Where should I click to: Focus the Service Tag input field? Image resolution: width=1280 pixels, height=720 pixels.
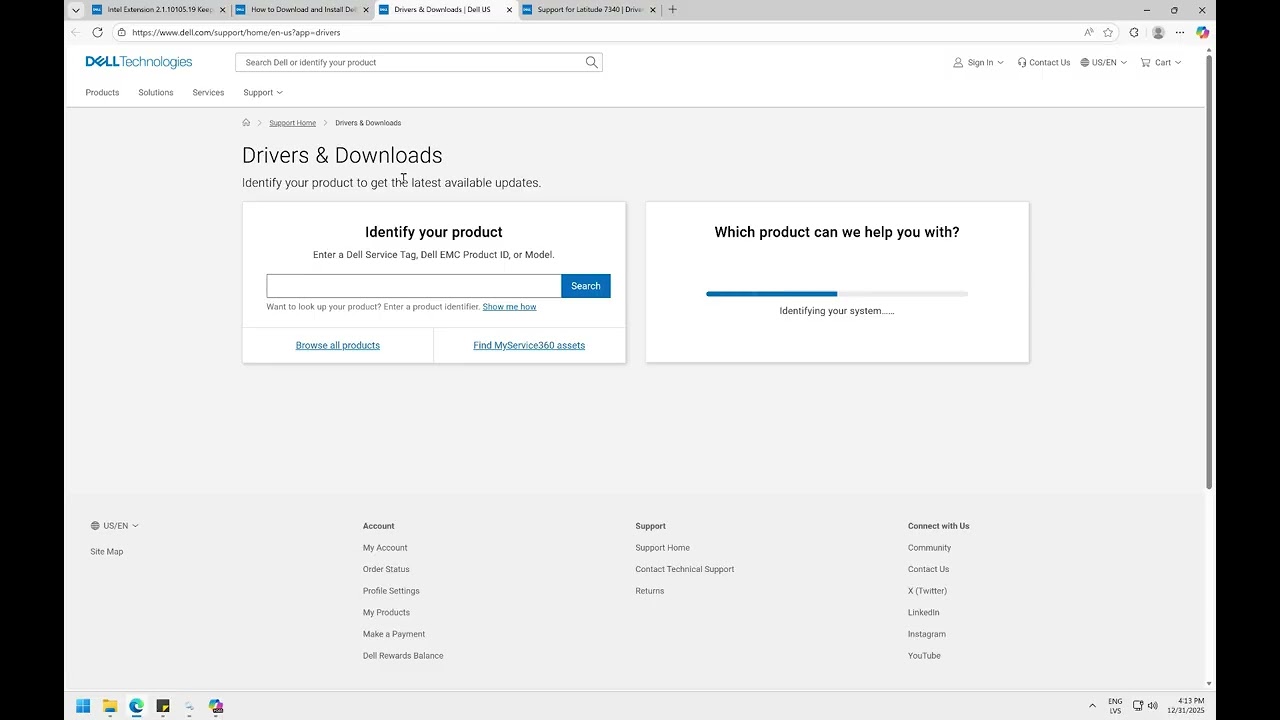pyautogui.click(x=414, y=286)
